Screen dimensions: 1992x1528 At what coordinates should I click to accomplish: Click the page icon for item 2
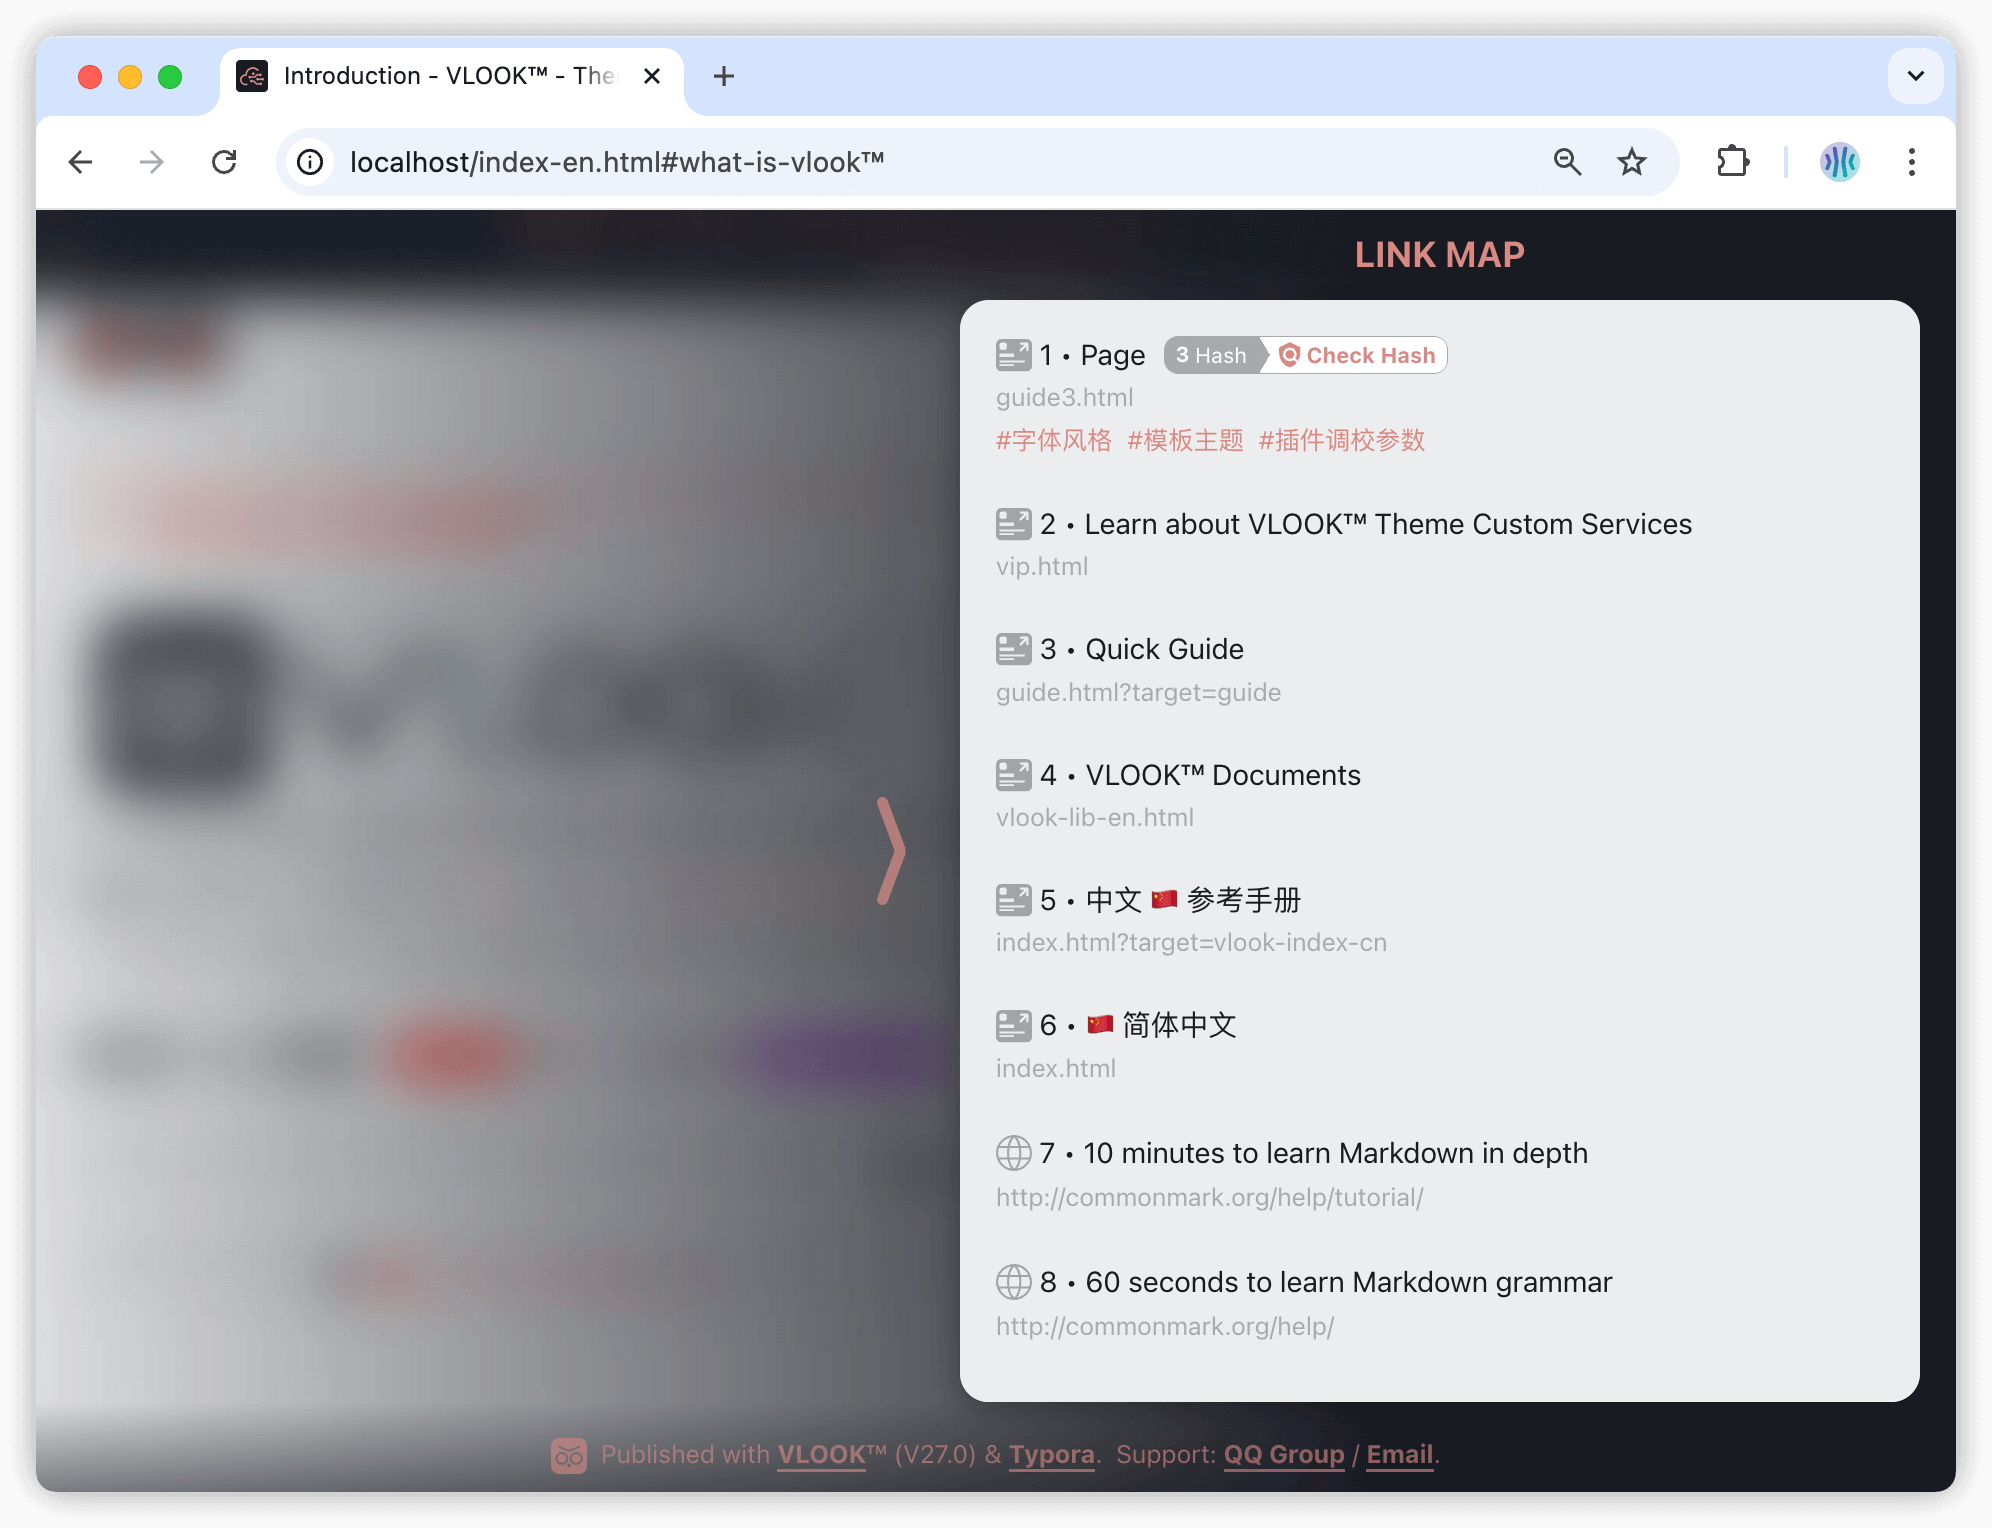[x=1011, y=523]
